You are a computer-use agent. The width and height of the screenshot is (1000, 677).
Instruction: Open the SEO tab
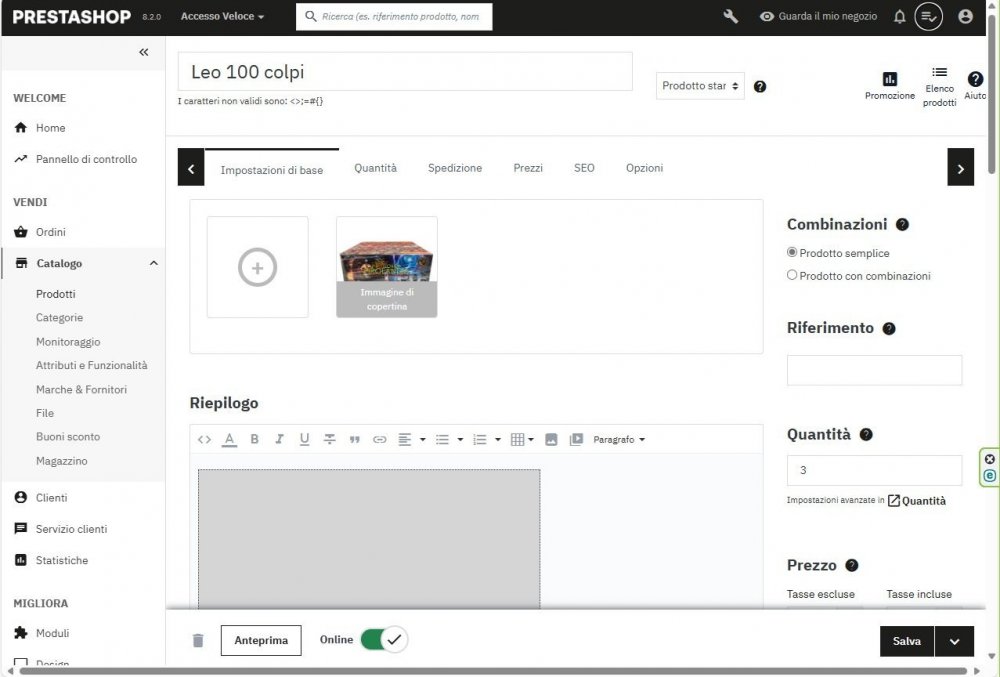click(584, 168)
